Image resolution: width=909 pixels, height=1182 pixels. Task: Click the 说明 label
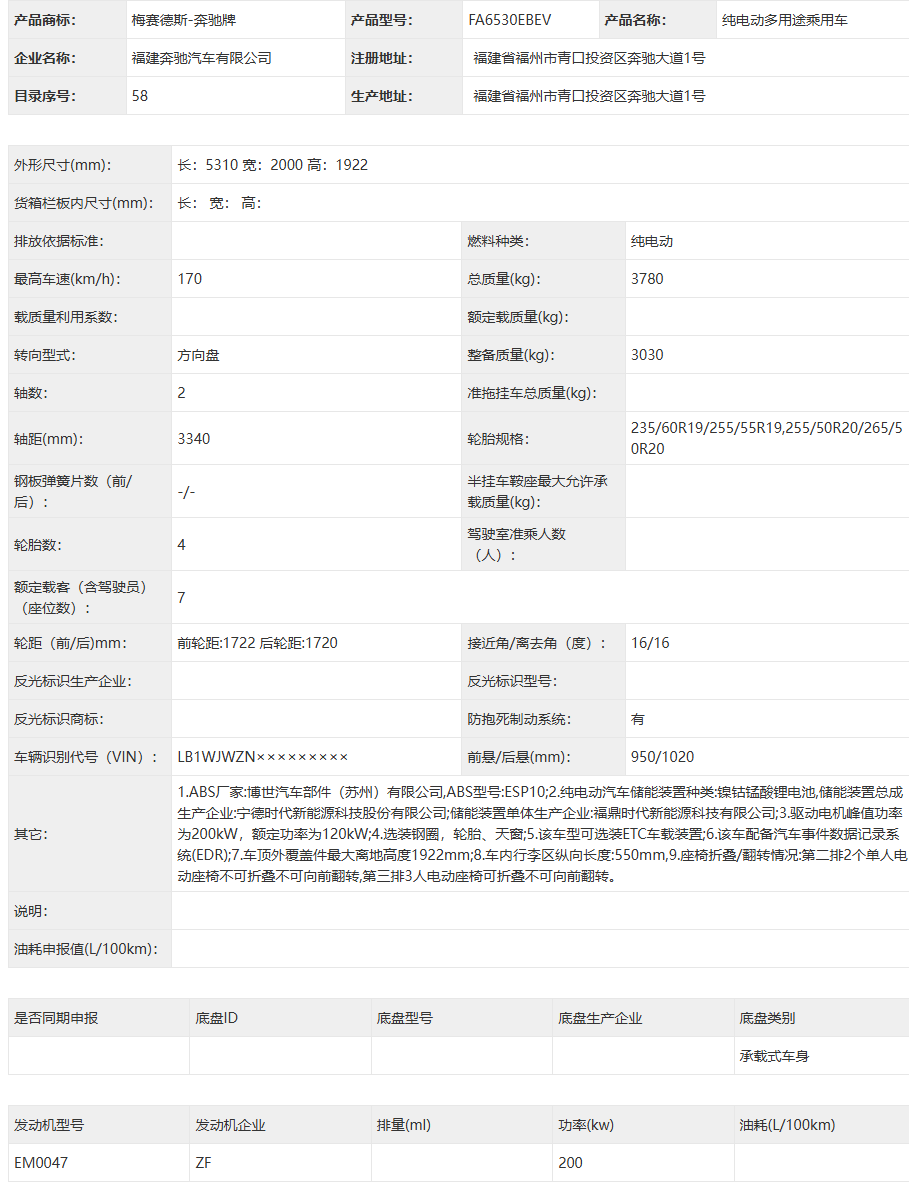point(31,911)
